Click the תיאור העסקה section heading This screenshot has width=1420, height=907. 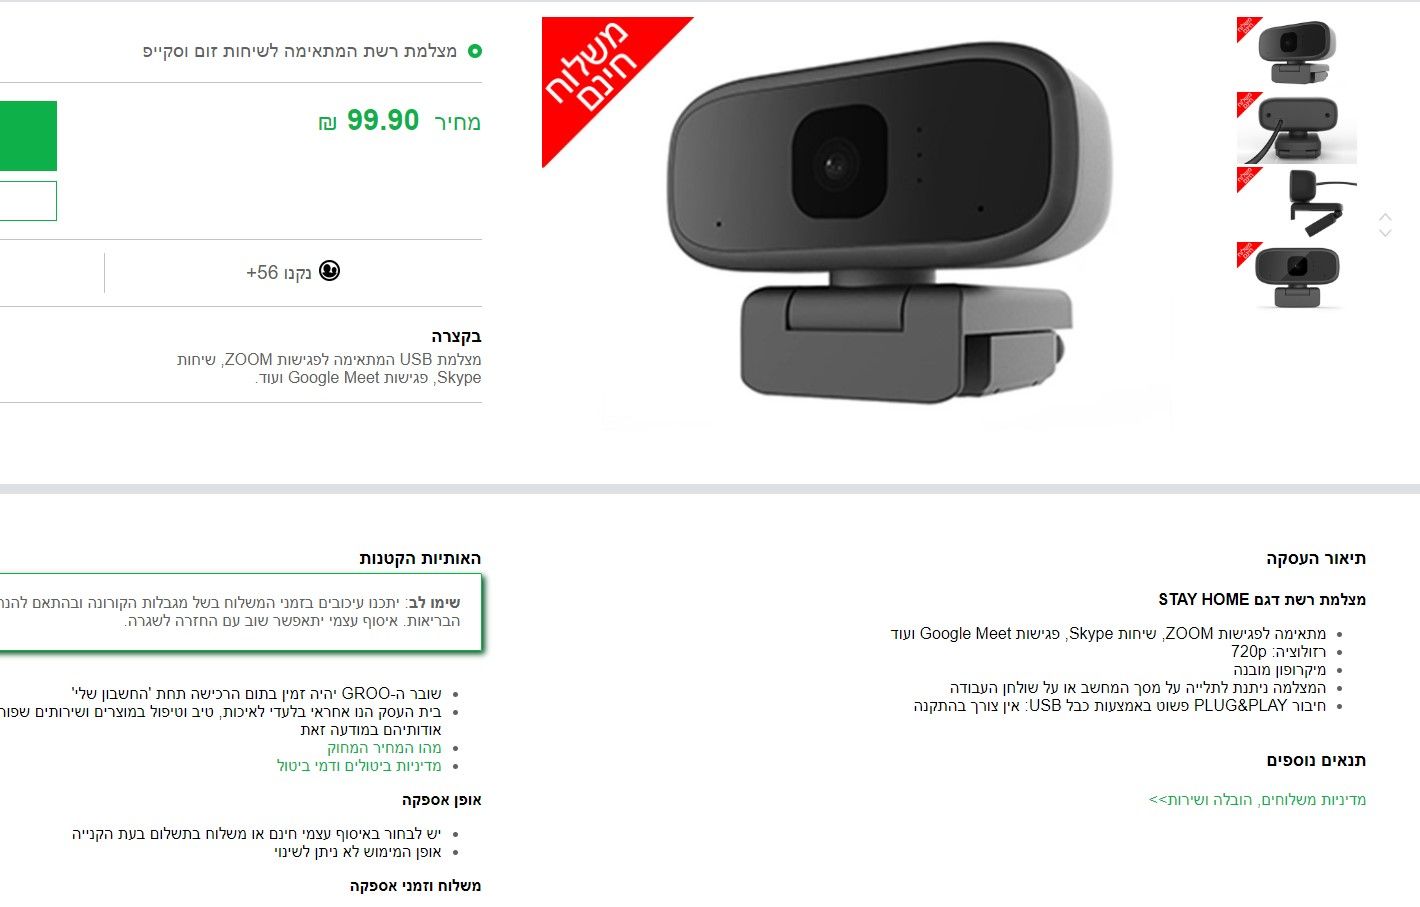[x=1316, y=559]
